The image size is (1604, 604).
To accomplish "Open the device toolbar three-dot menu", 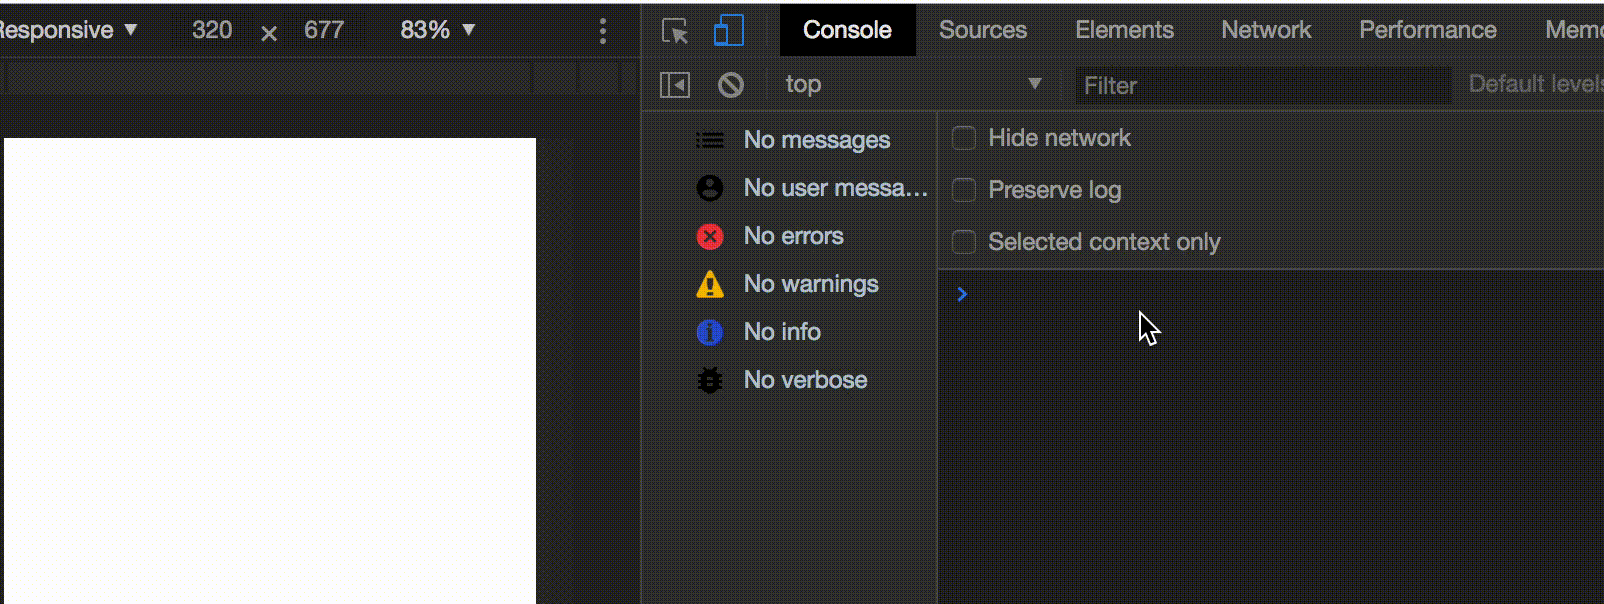I will tap(602, 31).
